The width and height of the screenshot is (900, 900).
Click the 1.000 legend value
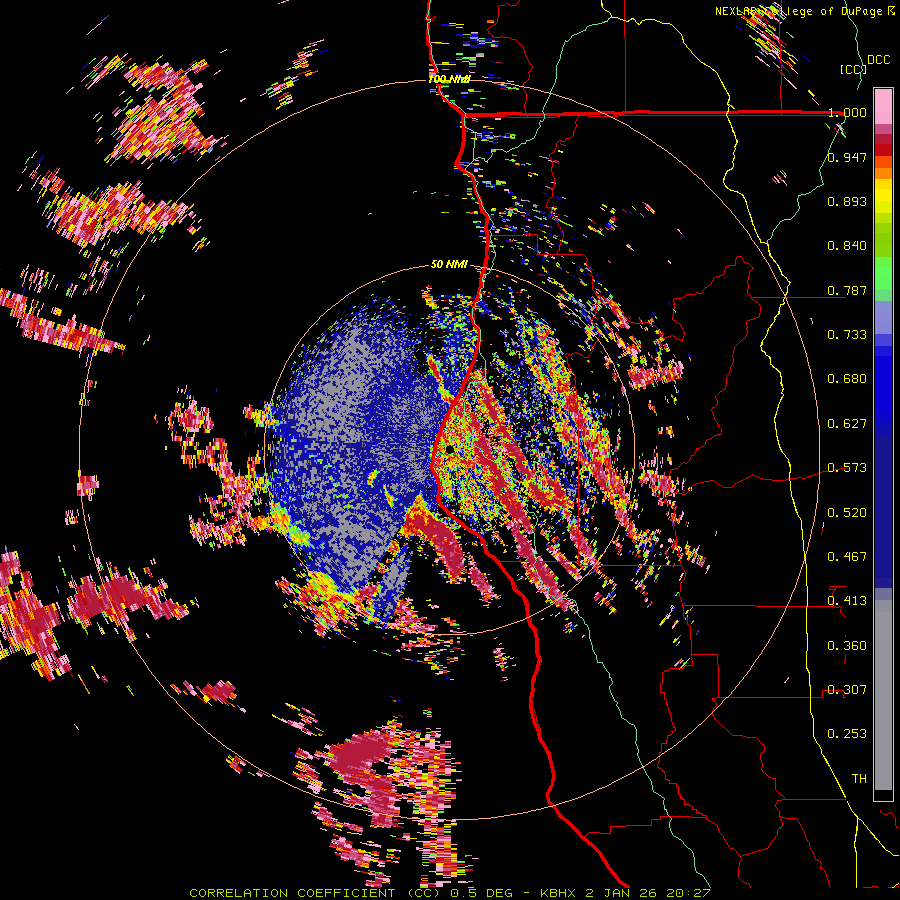point(847,112)
